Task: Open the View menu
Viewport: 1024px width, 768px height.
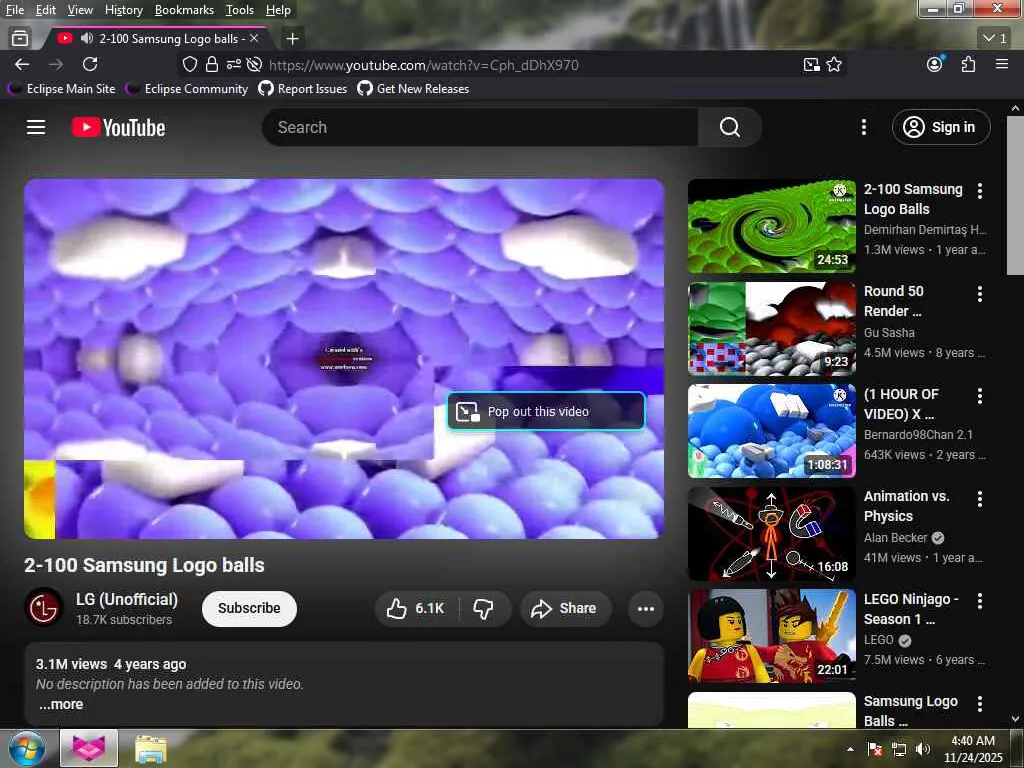Action: click(80, 10)
